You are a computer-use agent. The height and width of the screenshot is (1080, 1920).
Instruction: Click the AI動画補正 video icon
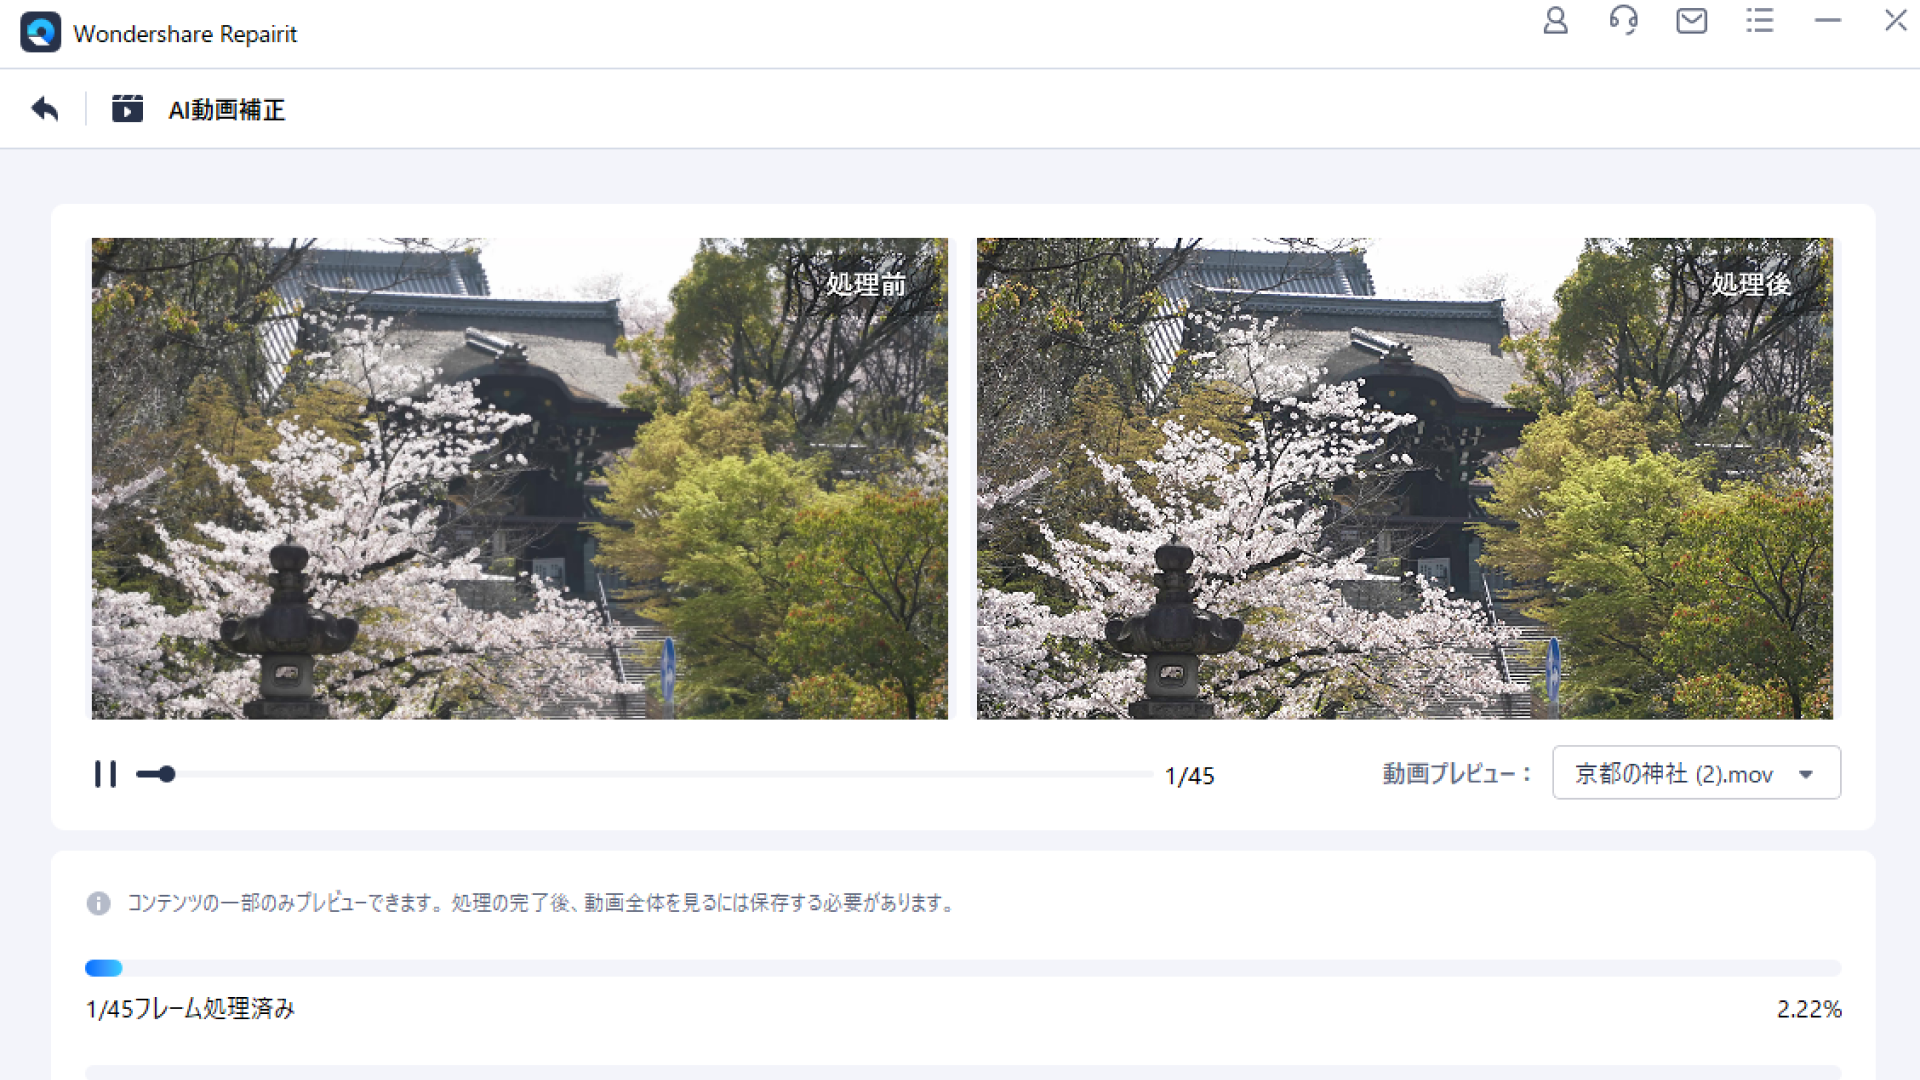127,109
